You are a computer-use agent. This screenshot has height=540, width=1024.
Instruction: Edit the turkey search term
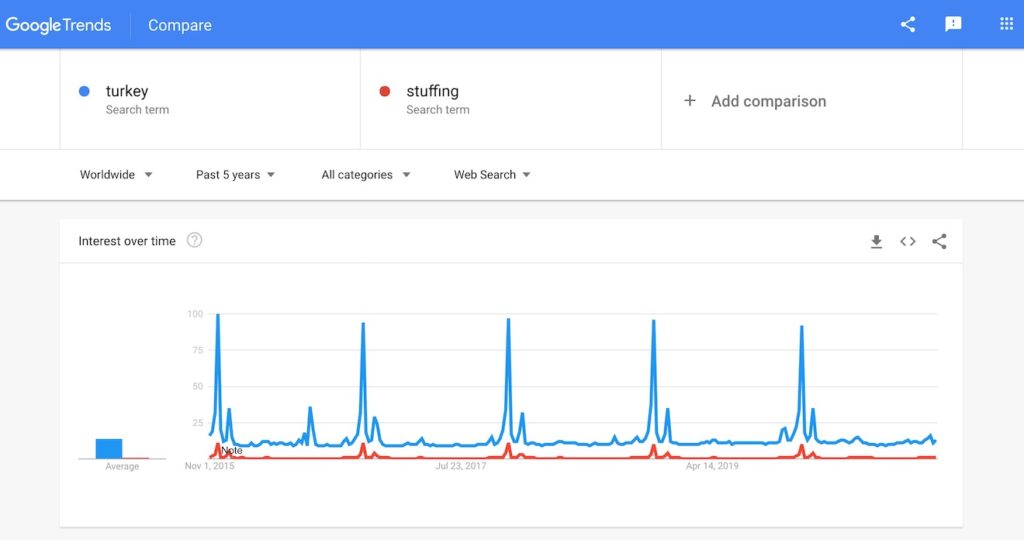click(127, 91)
